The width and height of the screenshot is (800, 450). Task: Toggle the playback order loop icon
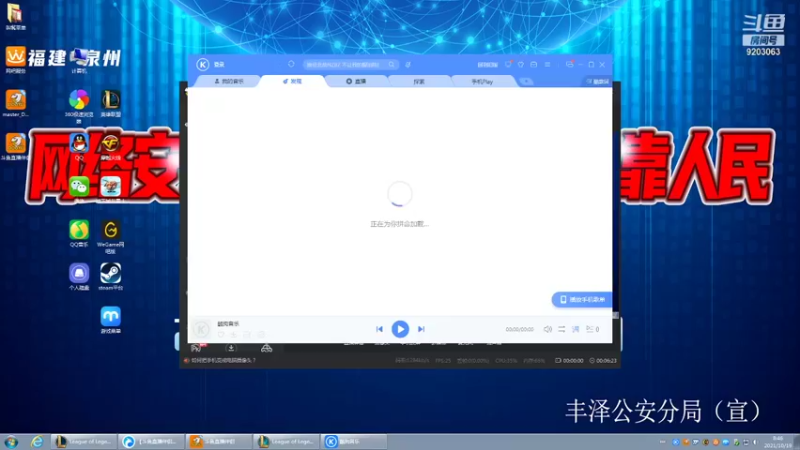point(561,329)
